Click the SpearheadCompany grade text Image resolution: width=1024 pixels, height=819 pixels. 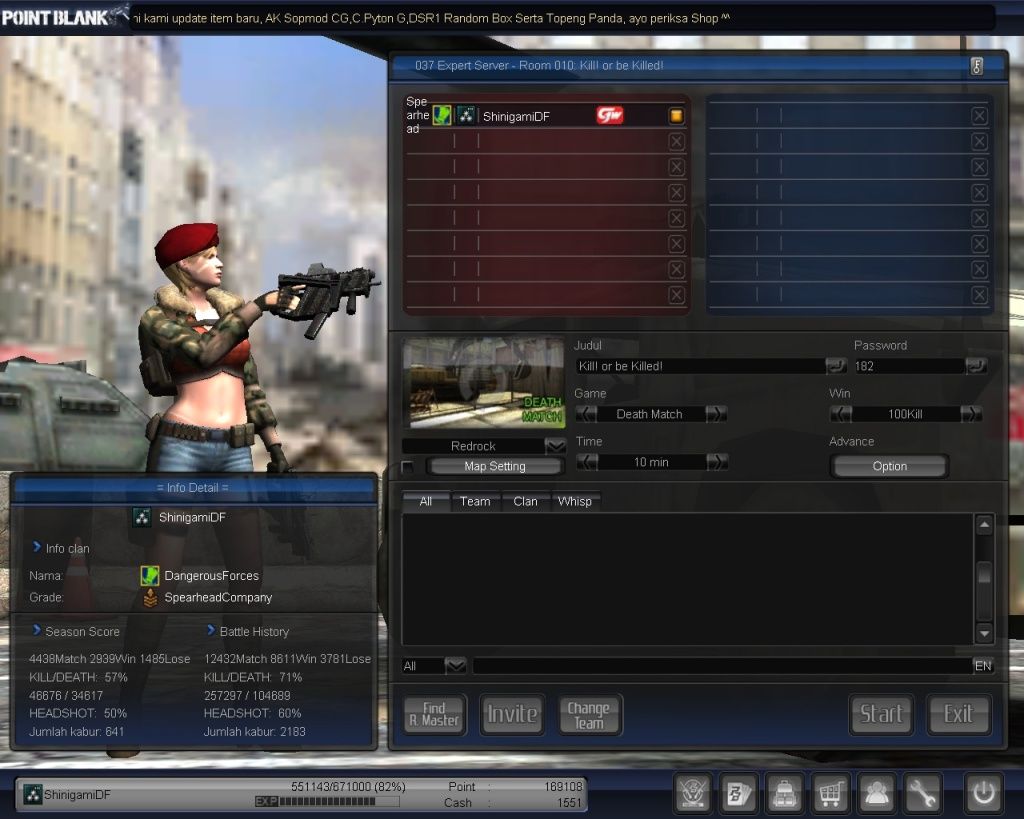[x=218, y=598]
